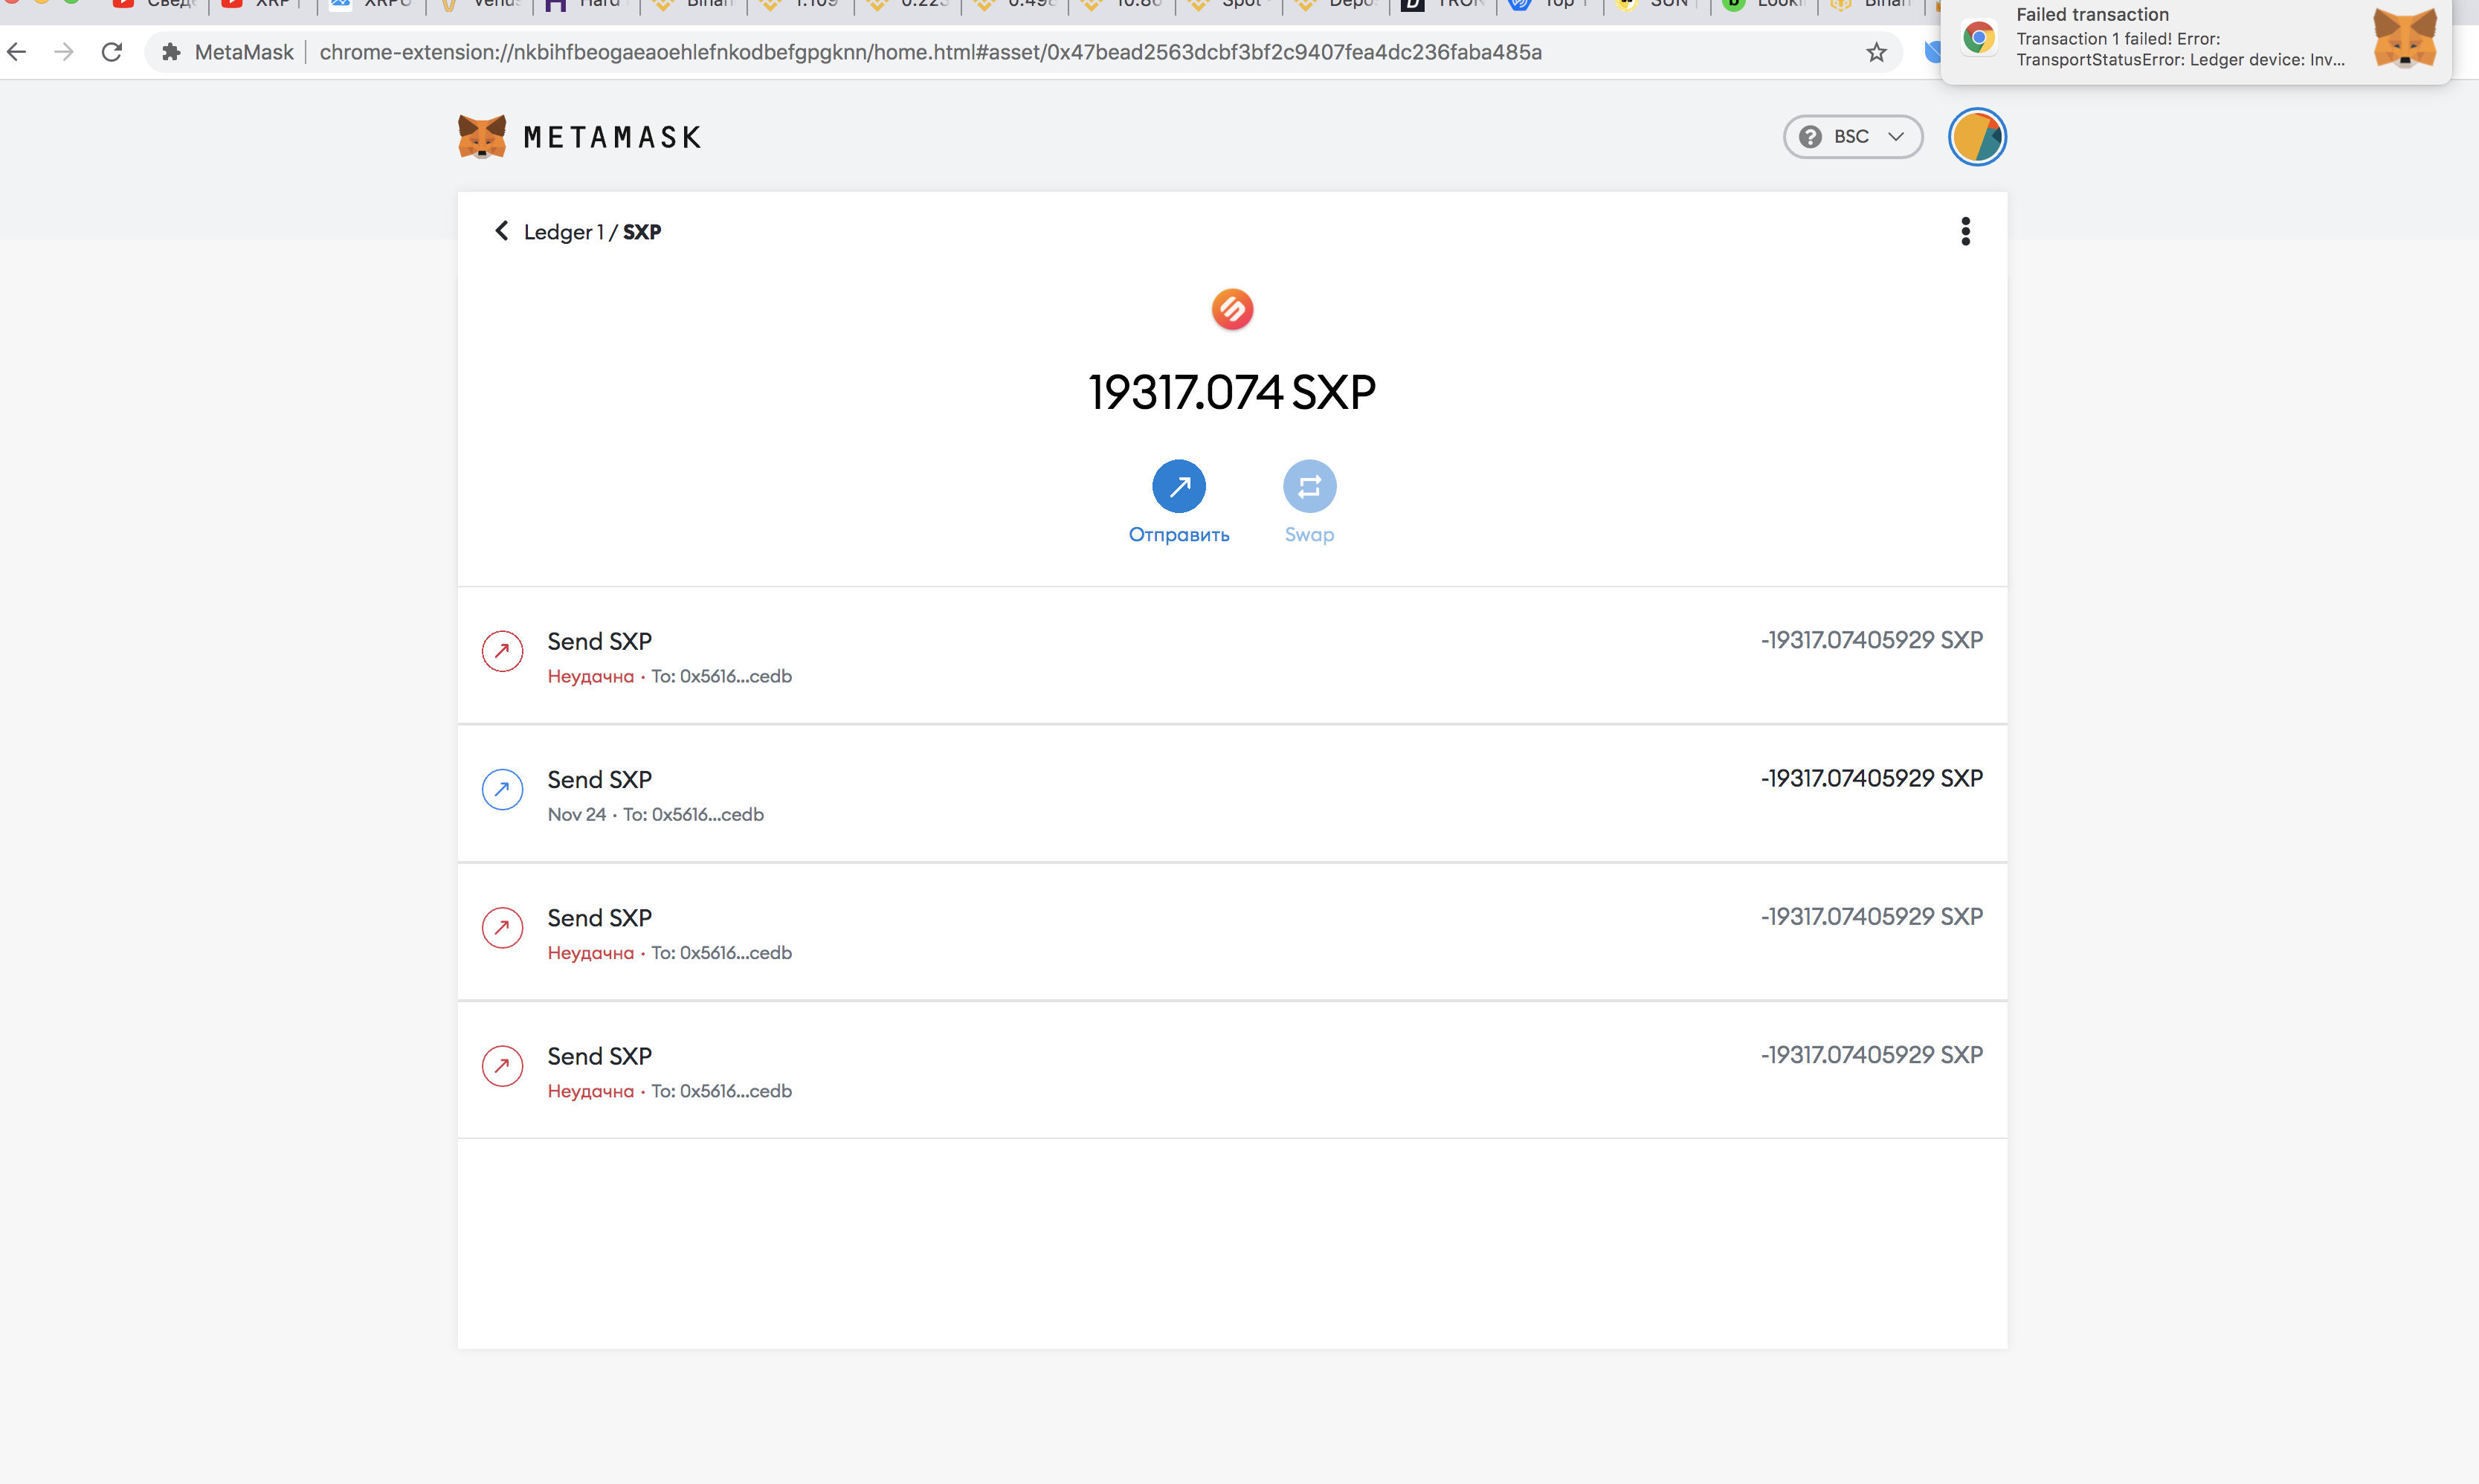Click the 19317.074 SXP balance text

click(x=1232, y=392)
